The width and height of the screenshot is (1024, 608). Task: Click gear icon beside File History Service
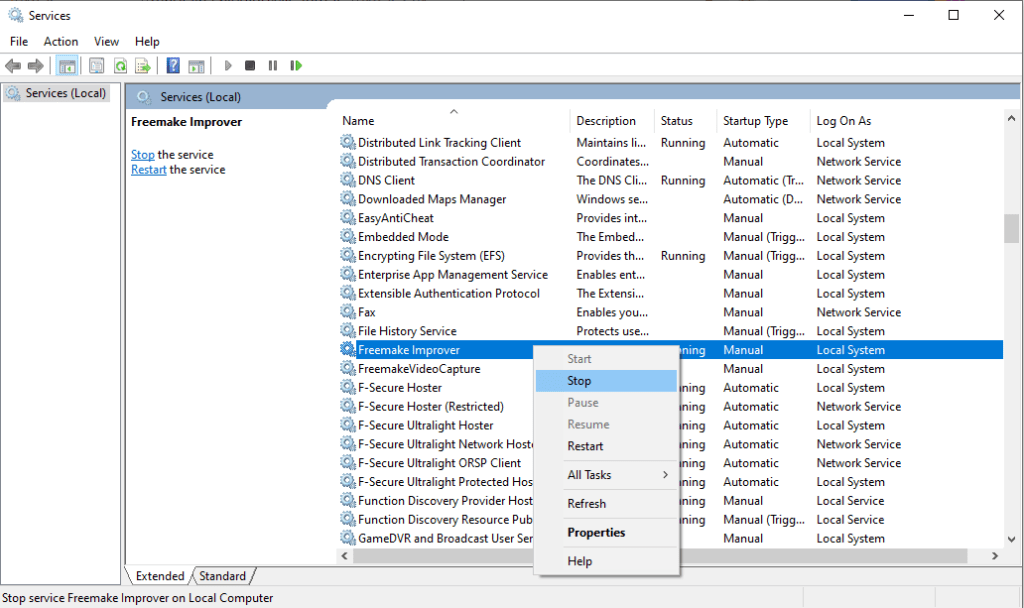coord(348,330)
